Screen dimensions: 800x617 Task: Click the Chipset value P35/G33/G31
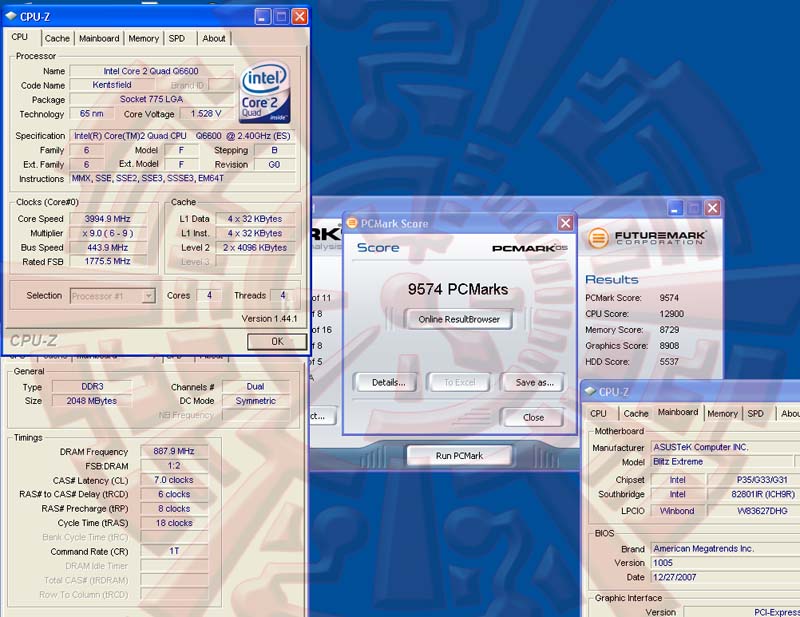[x=754, y=480]
